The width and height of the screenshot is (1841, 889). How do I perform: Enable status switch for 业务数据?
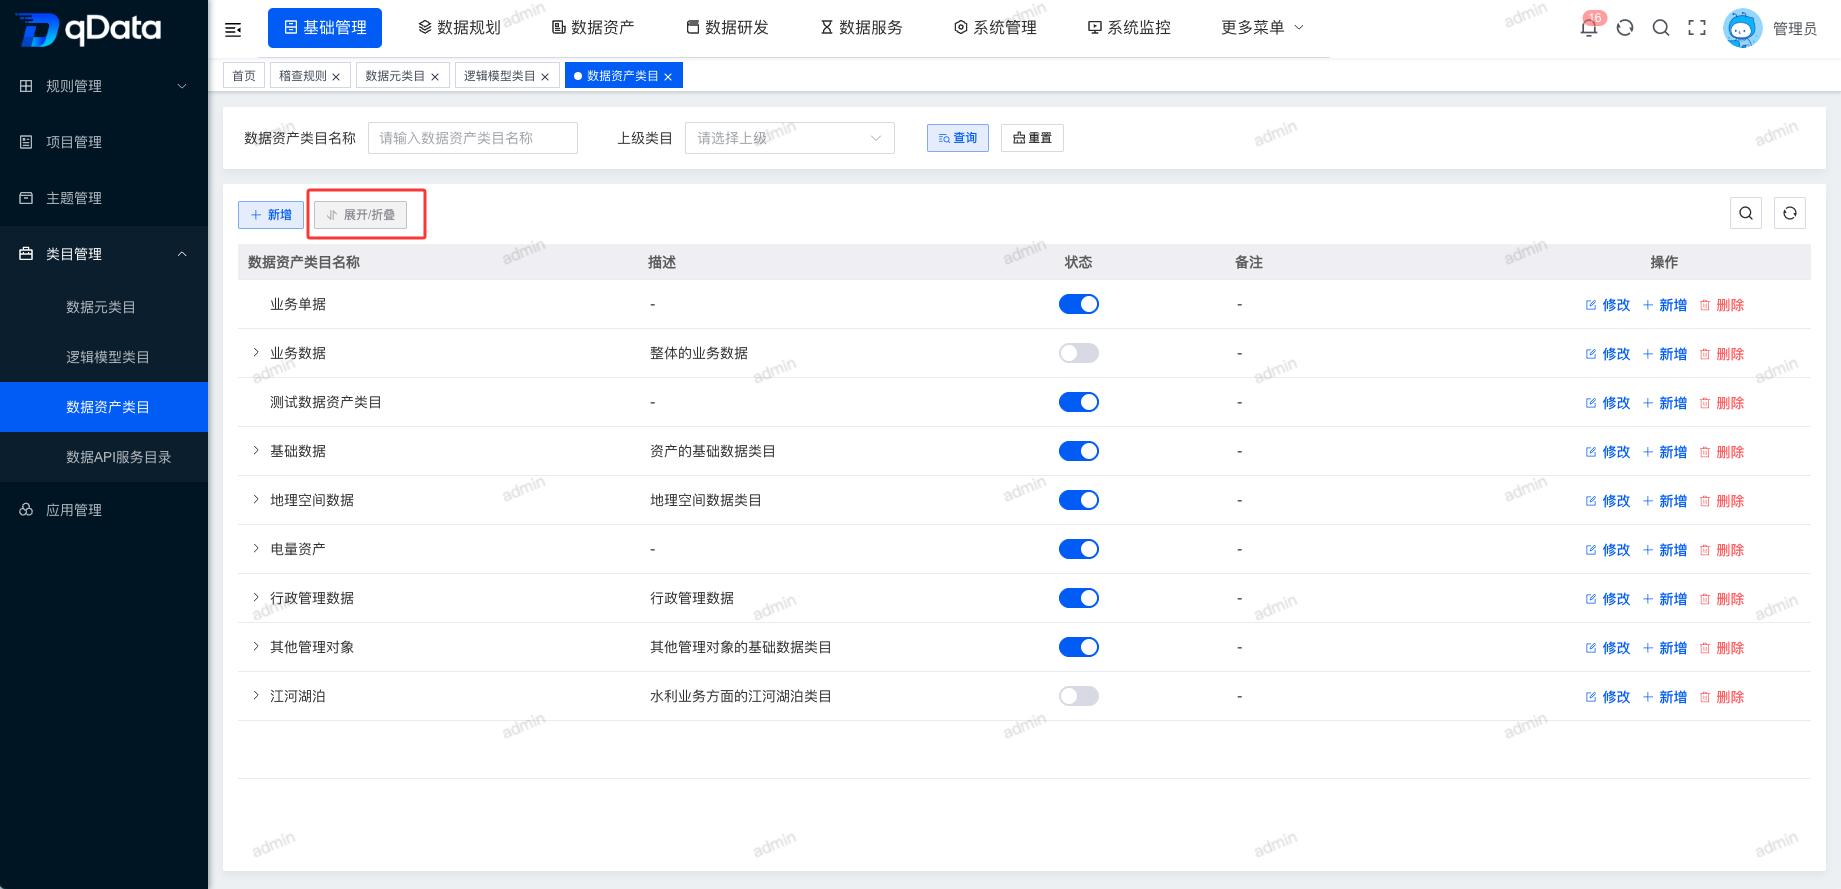pos(1079,353)
